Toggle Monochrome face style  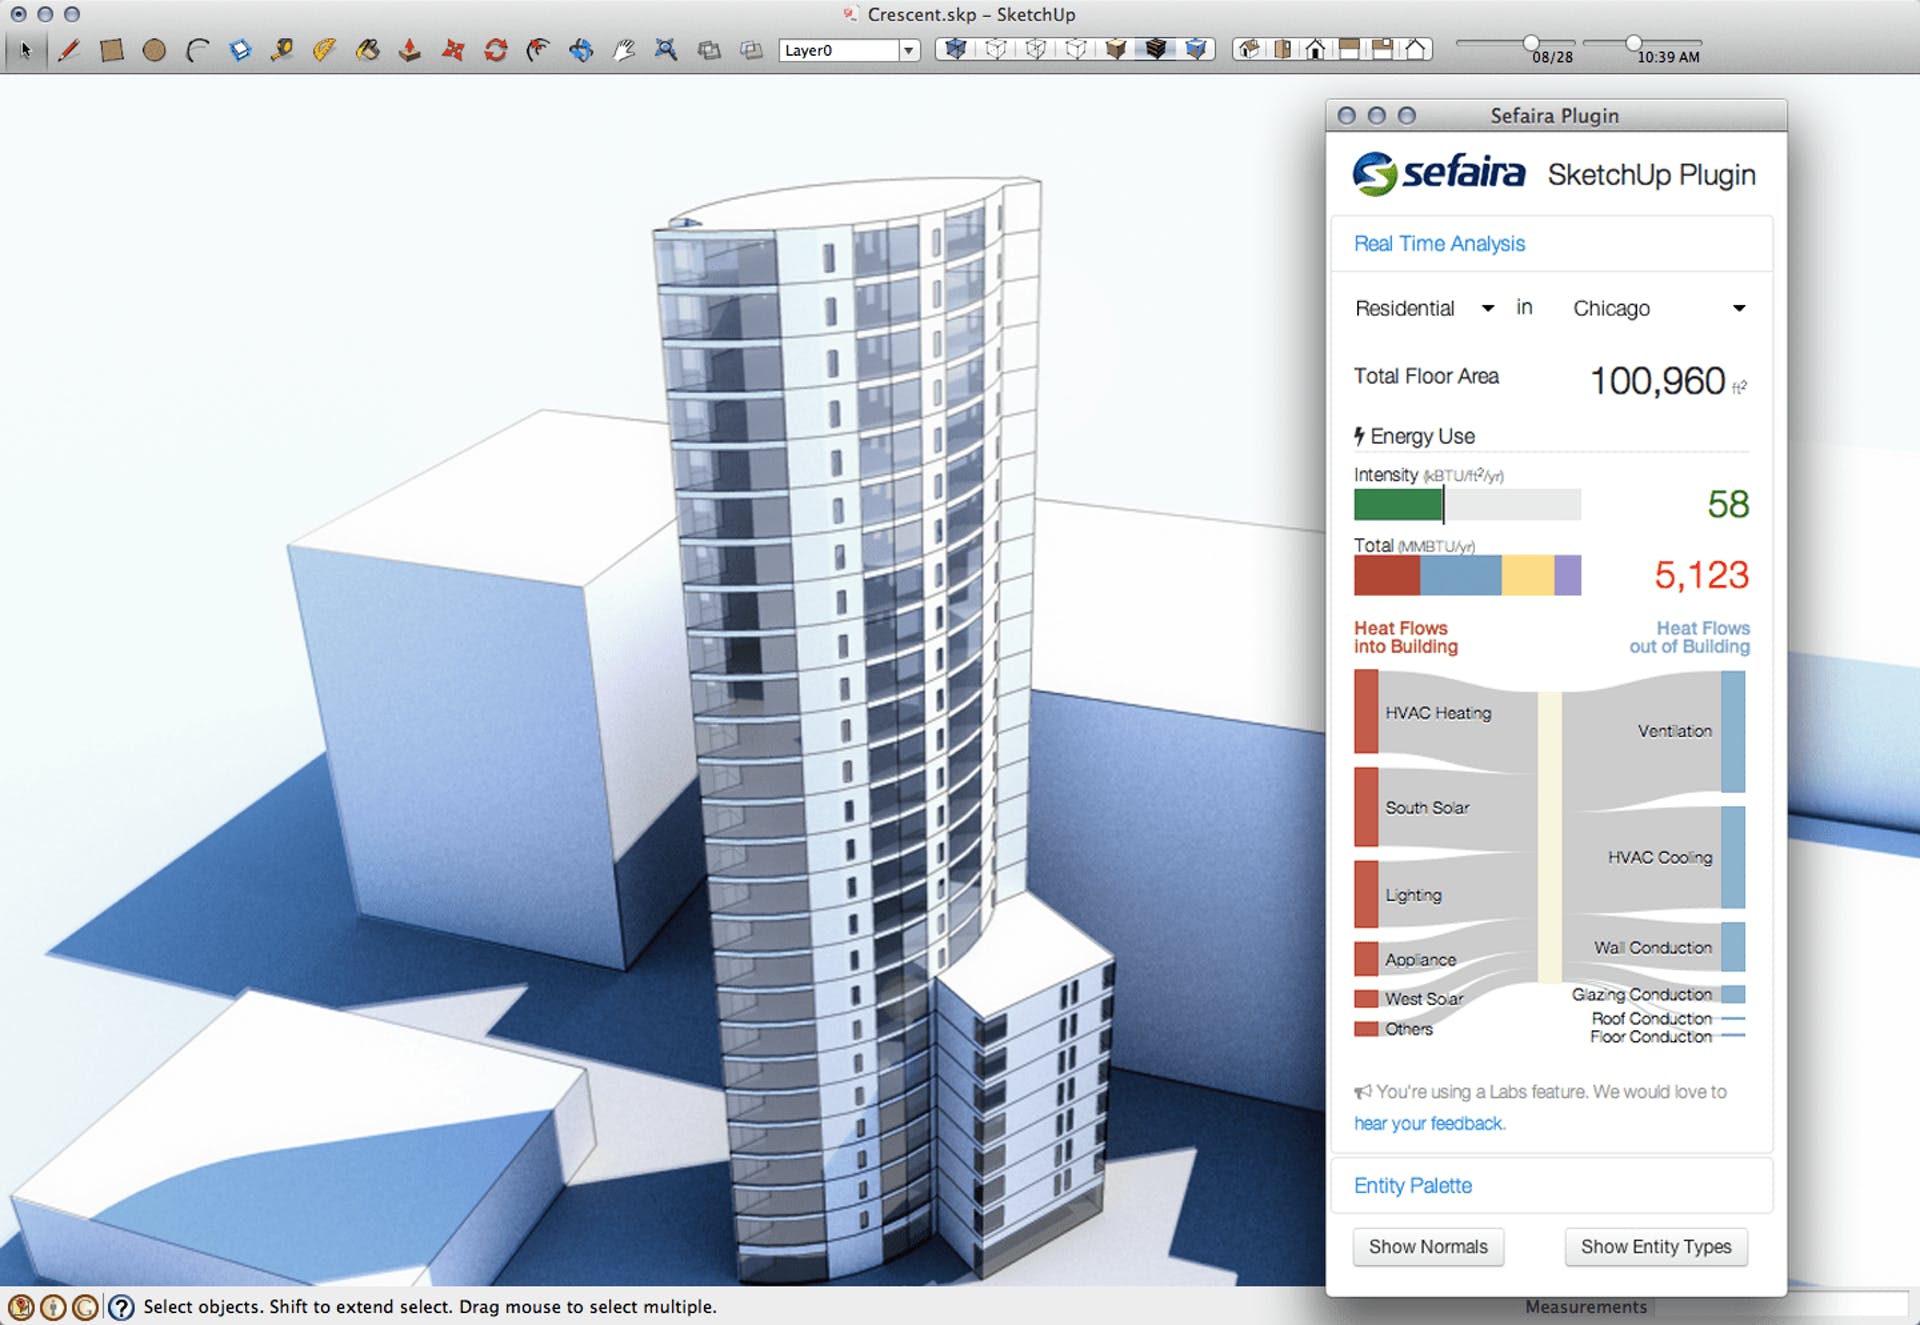[1196, 49]
